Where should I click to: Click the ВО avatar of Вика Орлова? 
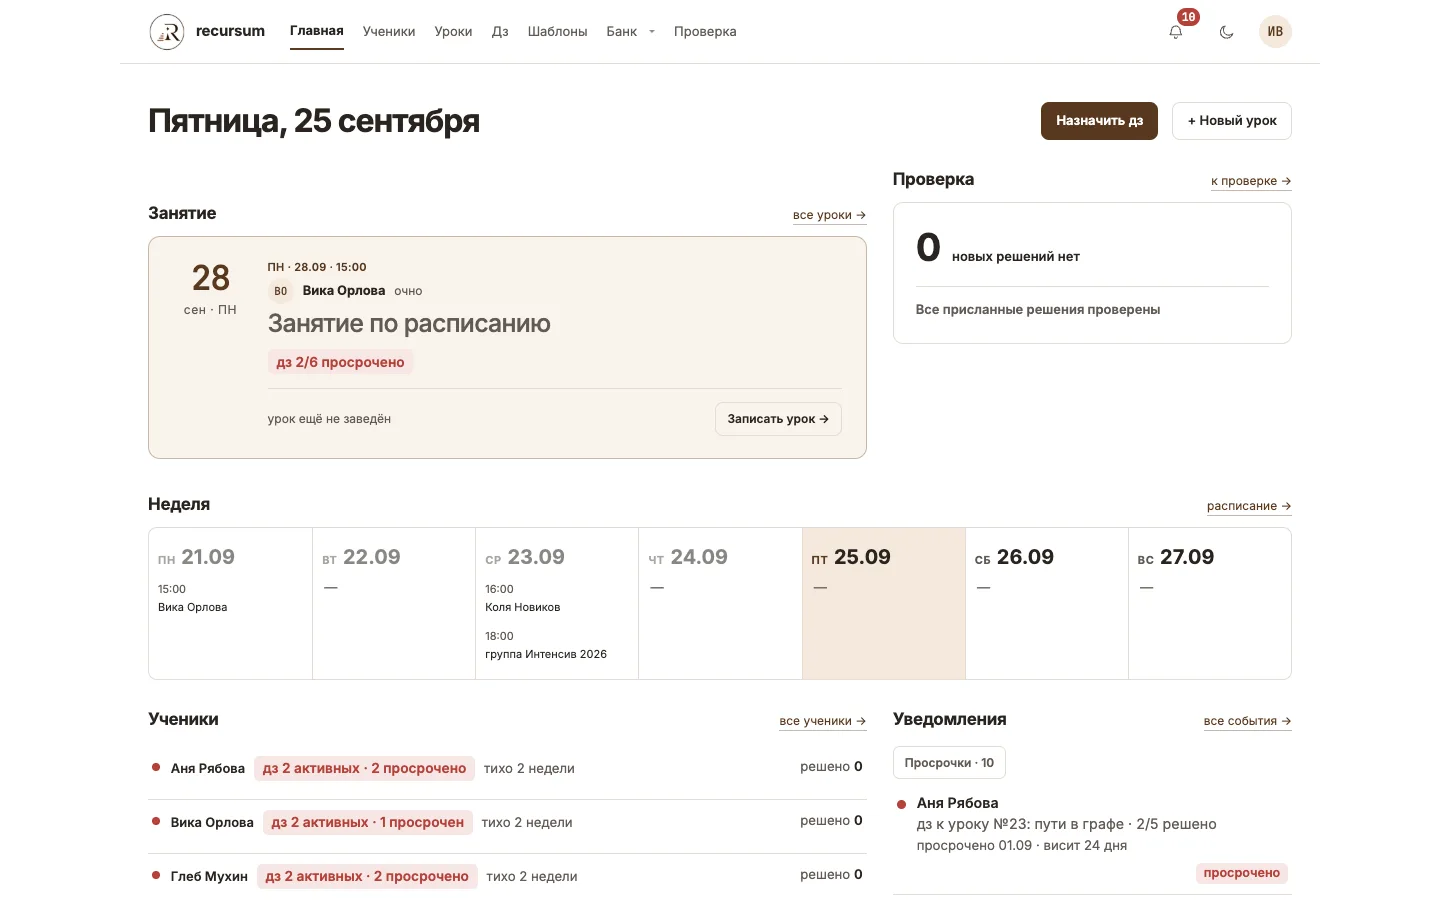pyautogui.click(x=281, y=291)
